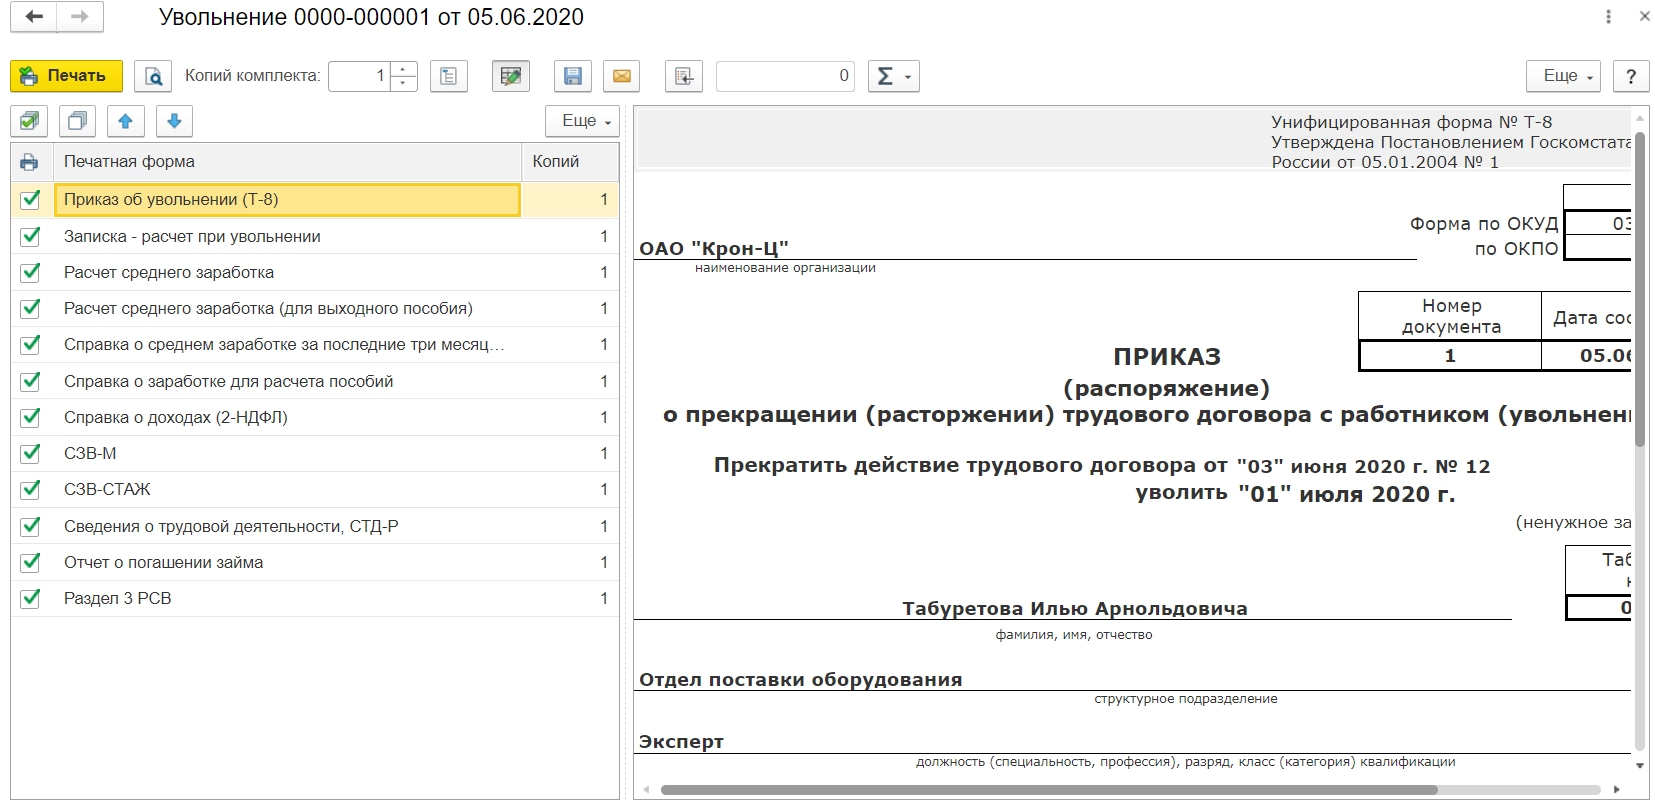
Task: Uncheck all print forms icon
Action: point(77,121)
